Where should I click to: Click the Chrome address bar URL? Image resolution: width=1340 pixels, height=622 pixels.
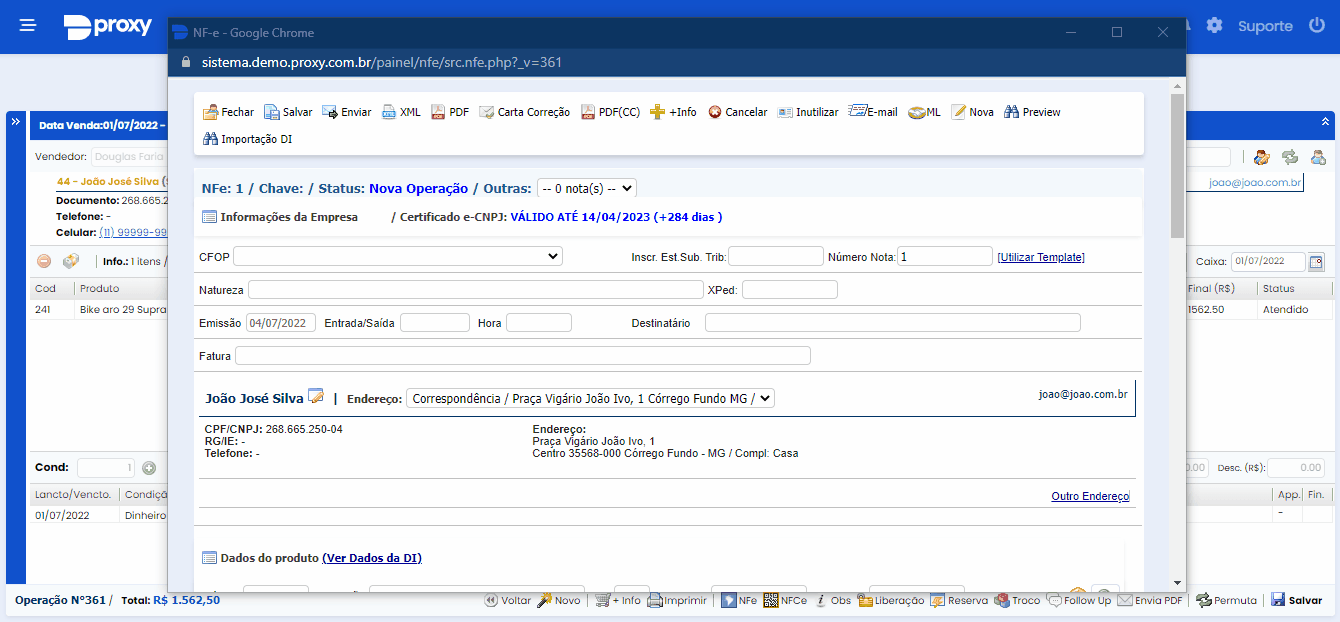tap(382, 62)
